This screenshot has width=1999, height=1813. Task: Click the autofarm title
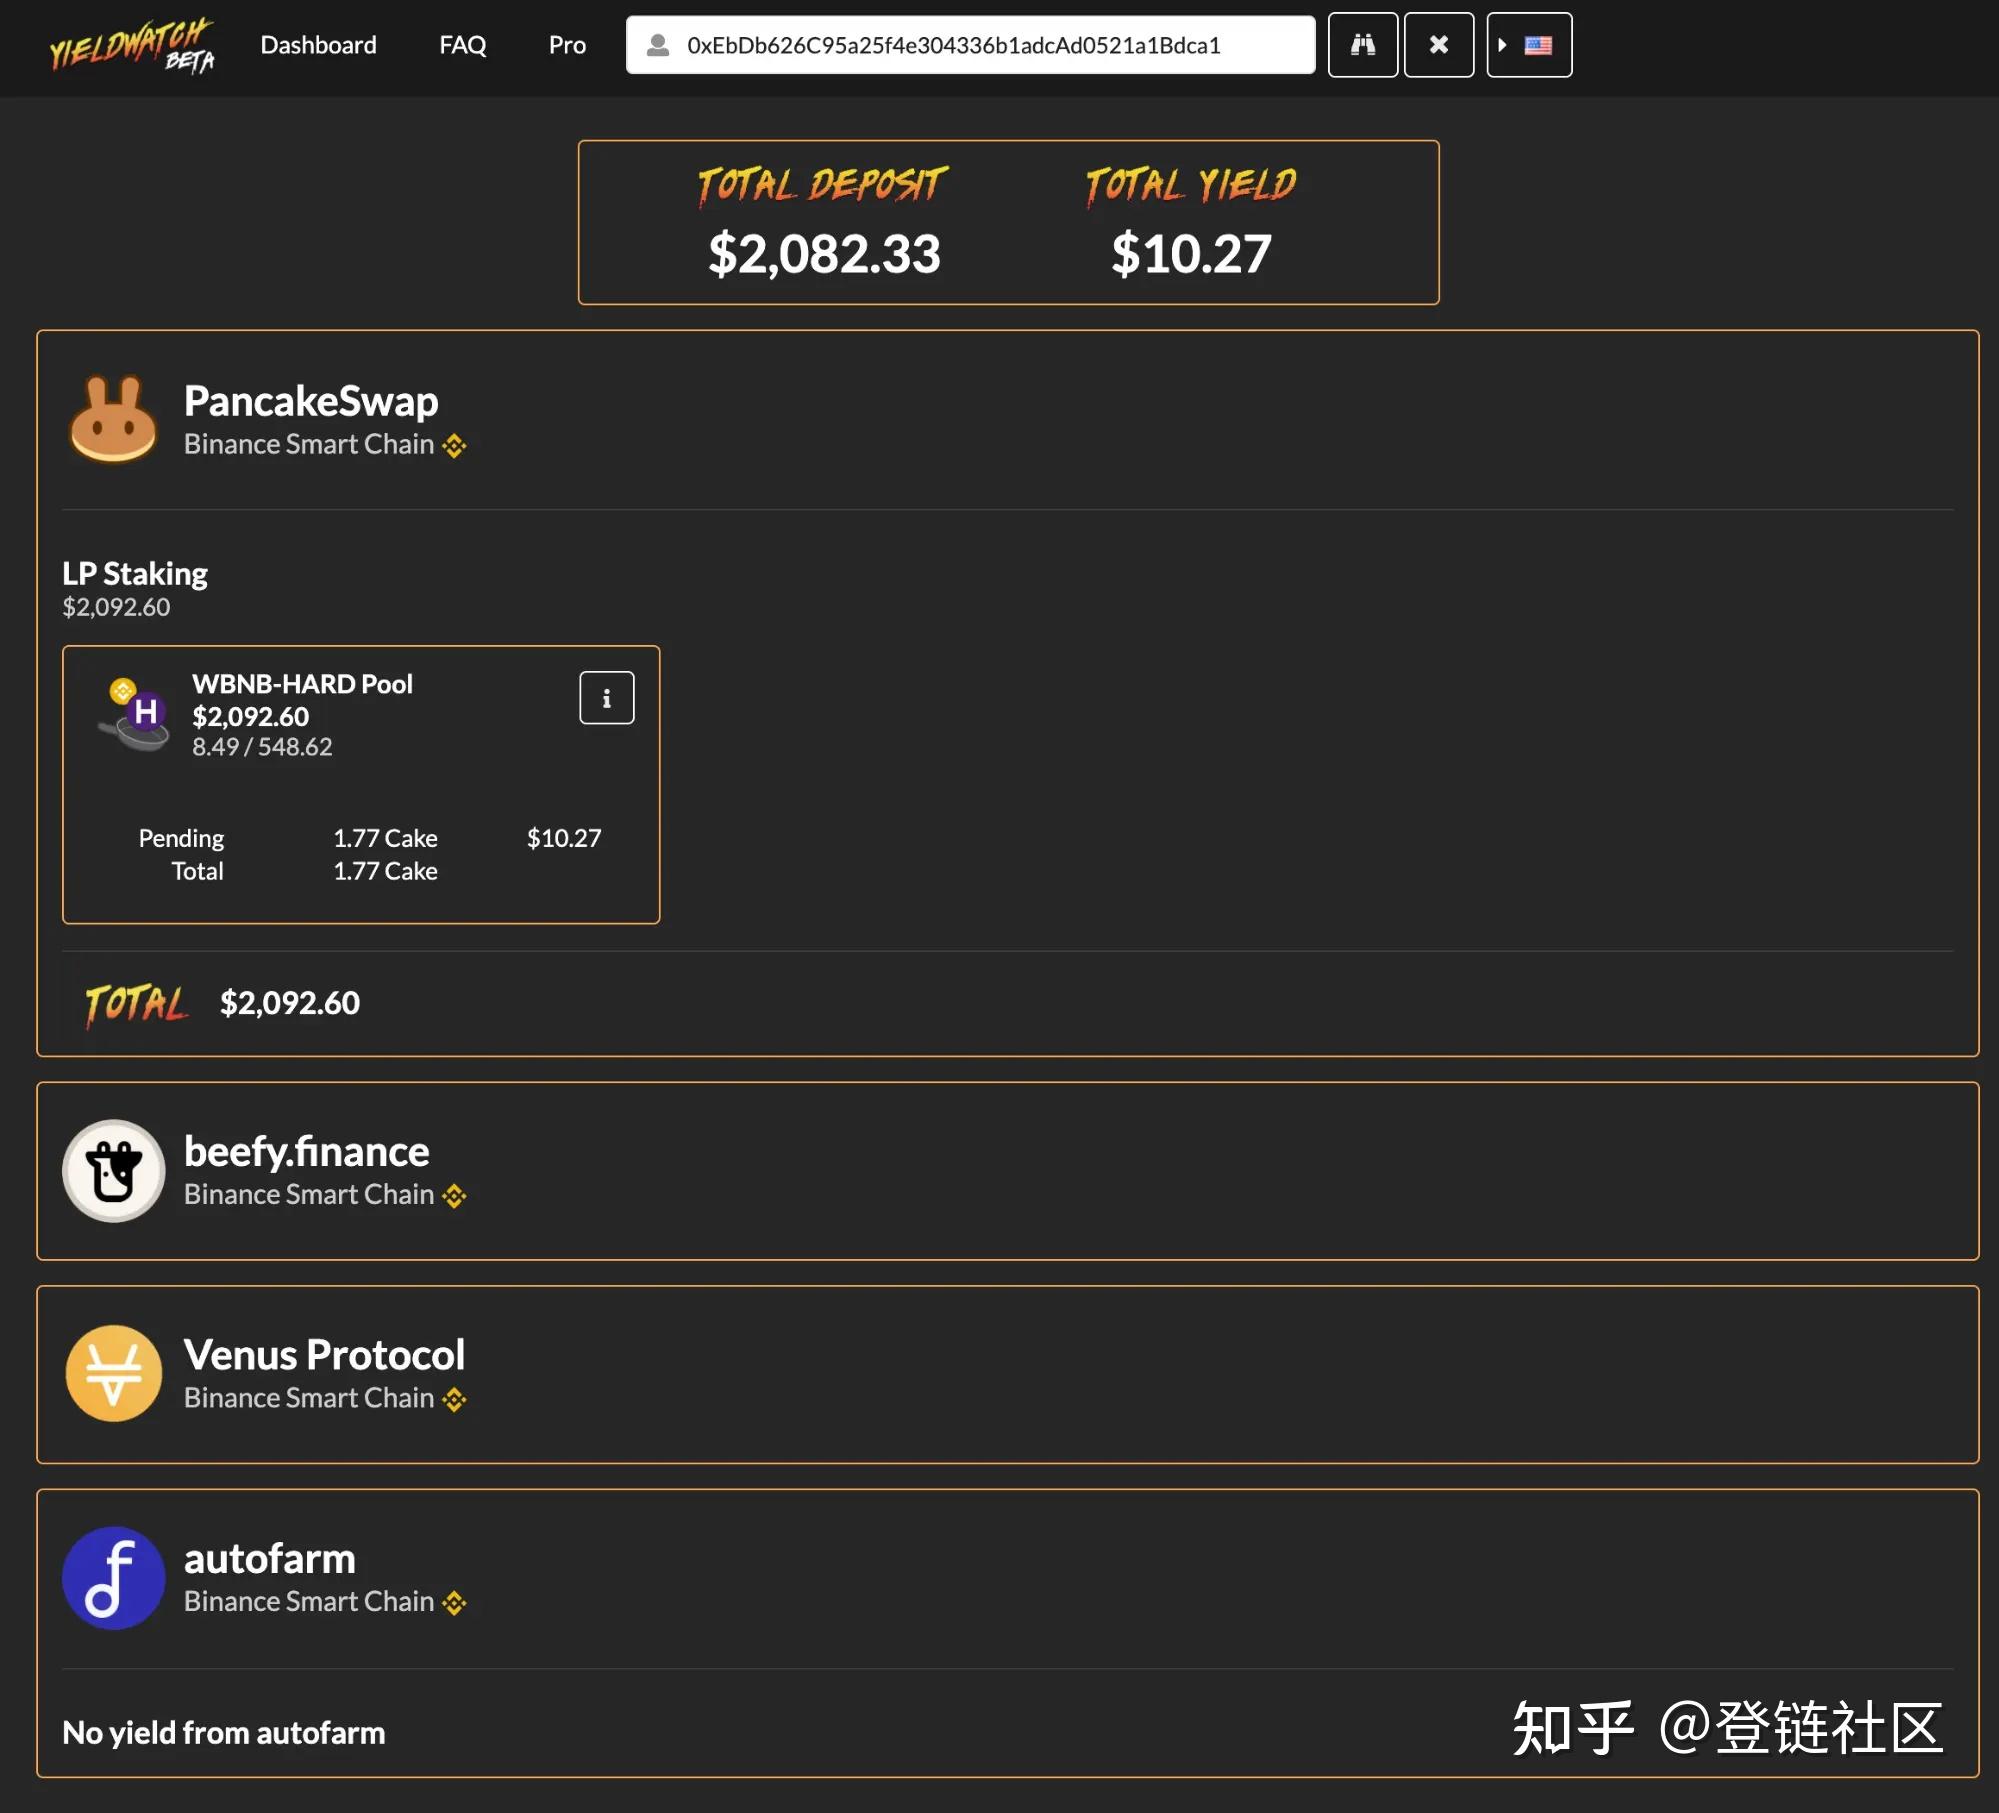[270, 1558]
